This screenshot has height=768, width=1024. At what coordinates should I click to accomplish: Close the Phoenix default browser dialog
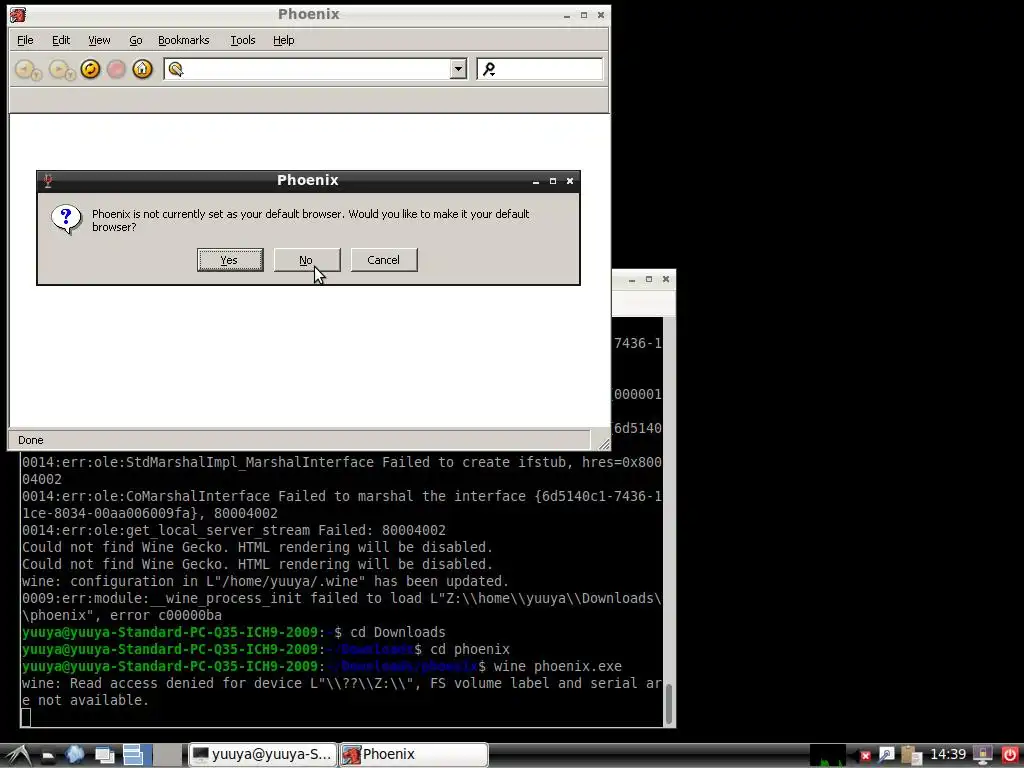[x=570, y=182]
